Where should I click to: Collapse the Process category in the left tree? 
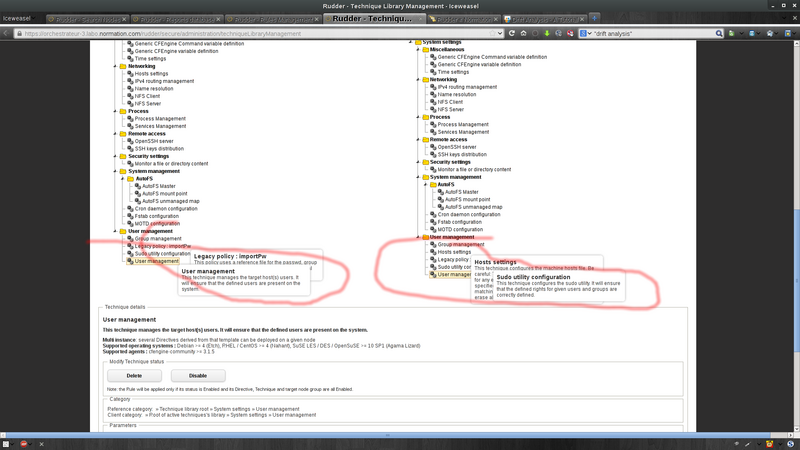coord(115,111)
